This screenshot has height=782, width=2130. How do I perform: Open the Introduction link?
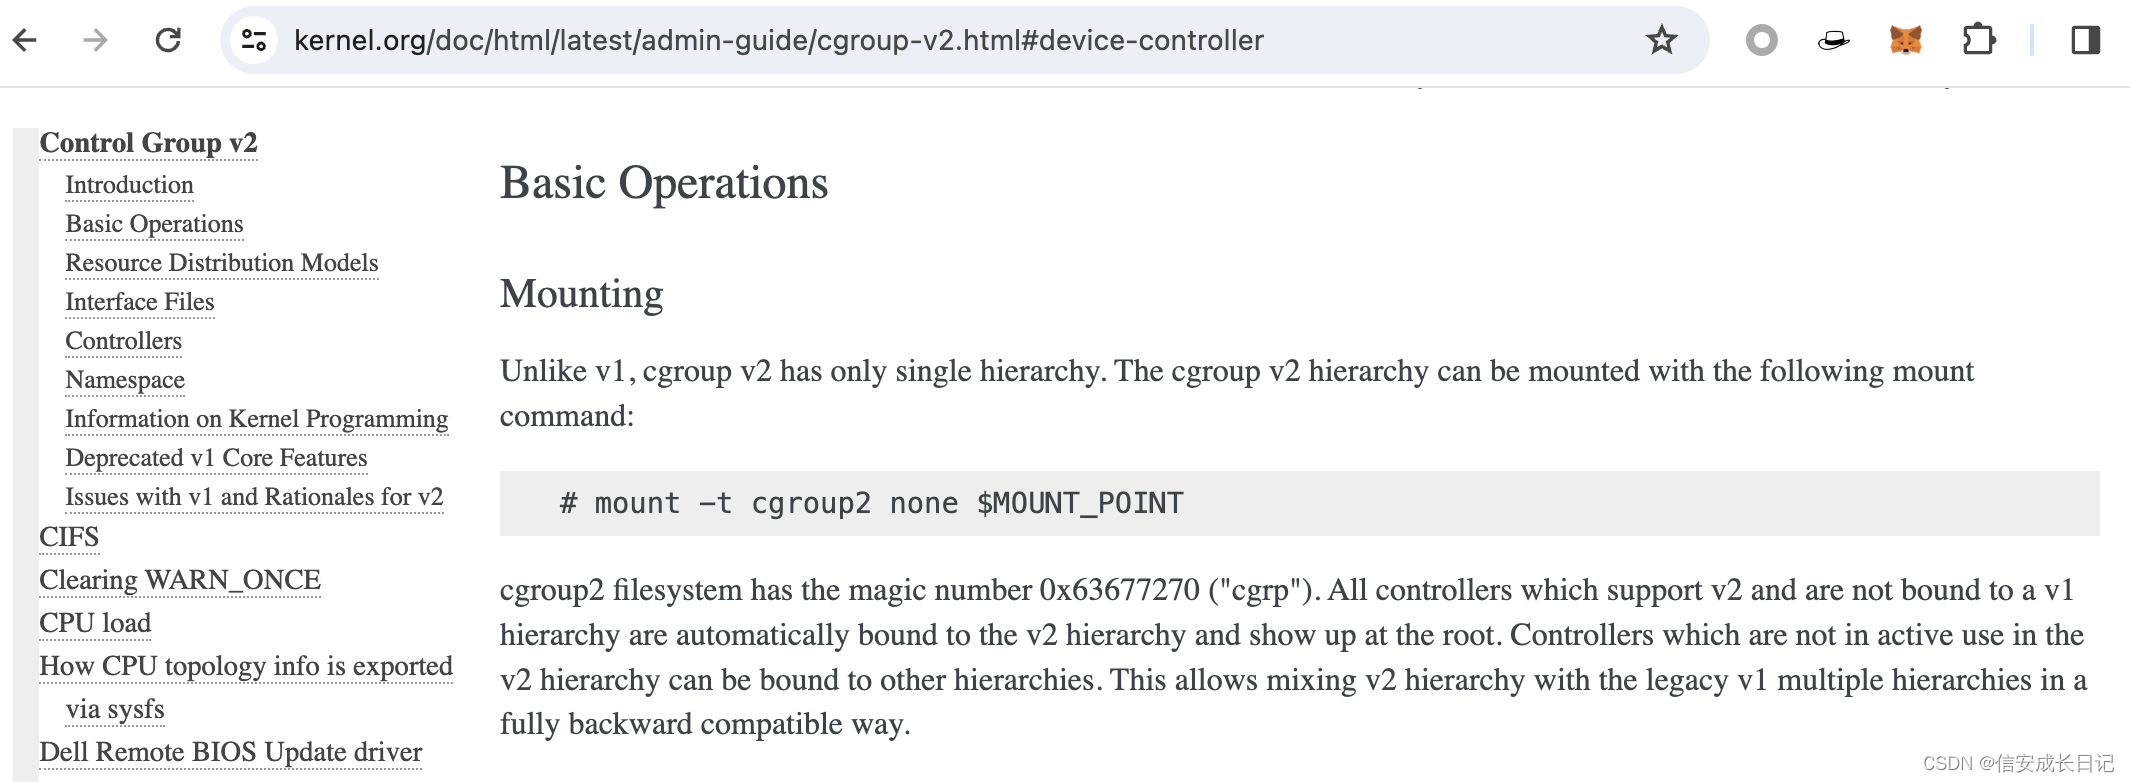[x=129, y=185]
